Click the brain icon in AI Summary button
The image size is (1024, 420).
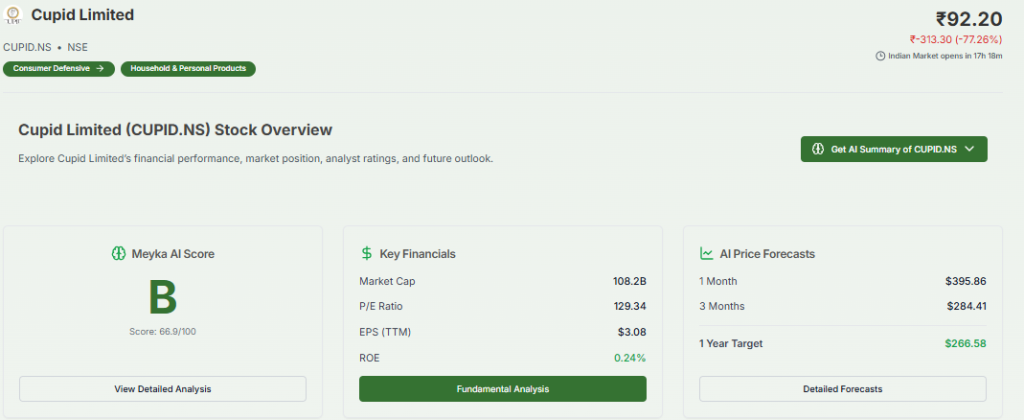click(x=817, y=149)
